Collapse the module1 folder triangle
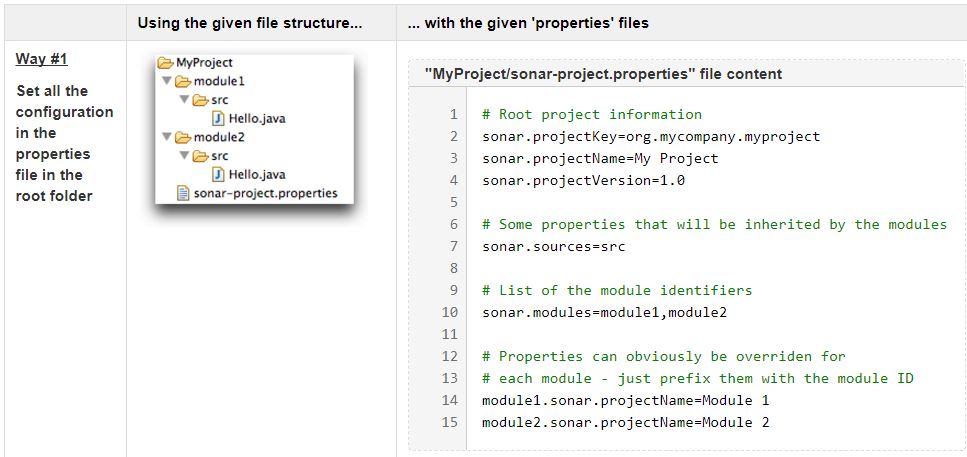 click(x=167, y=81)
